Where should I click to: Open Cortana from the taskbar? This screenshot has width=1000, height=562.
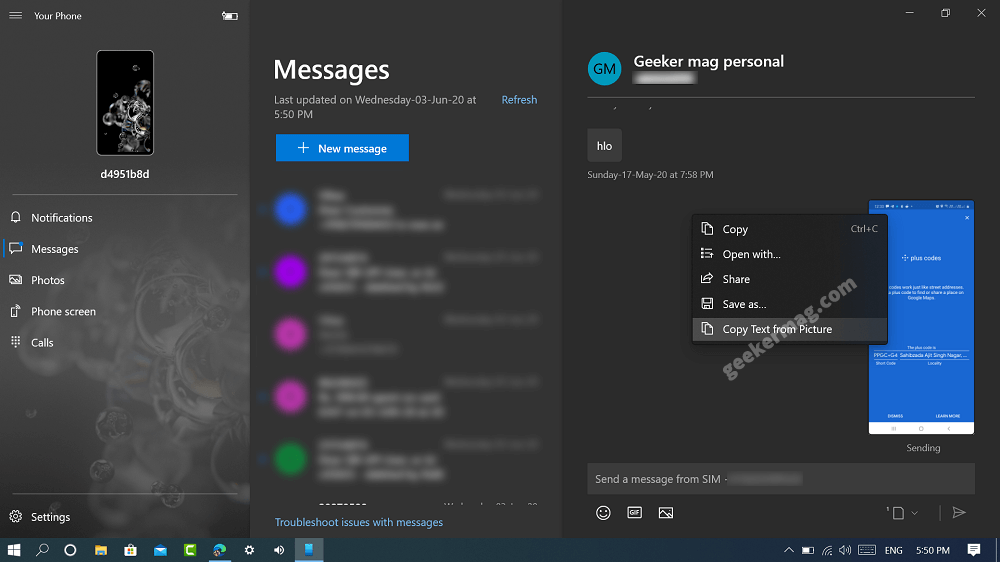point(70,550)
